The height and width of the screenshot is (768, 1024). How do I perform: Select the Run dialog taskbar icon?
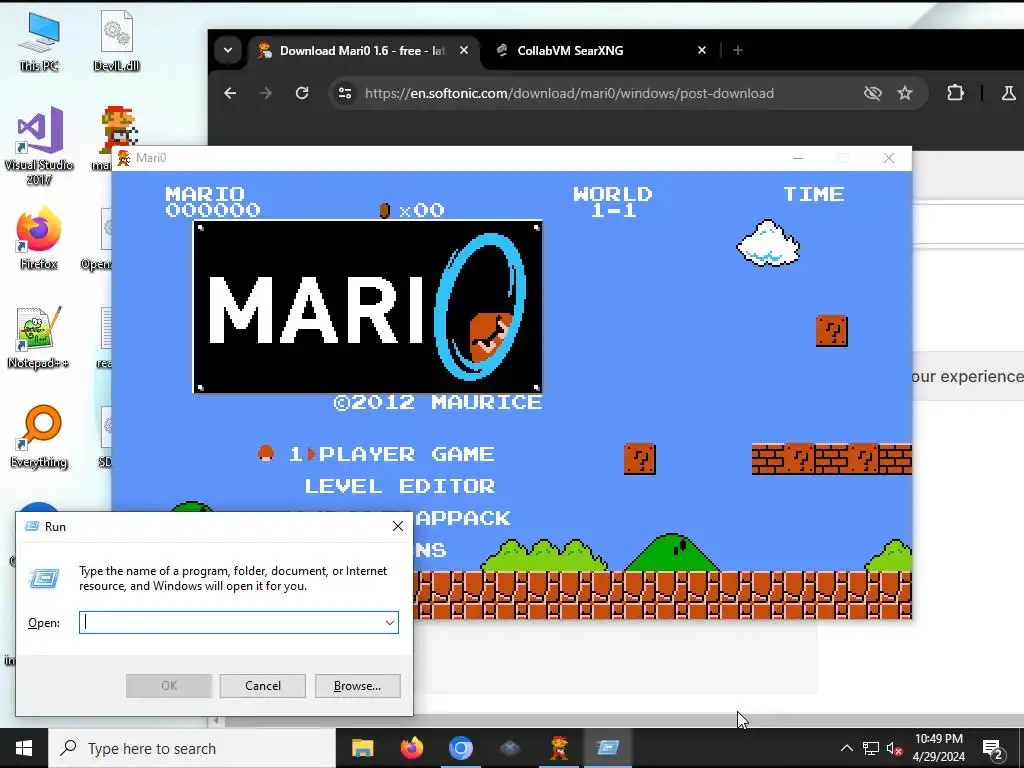(608, 748)
